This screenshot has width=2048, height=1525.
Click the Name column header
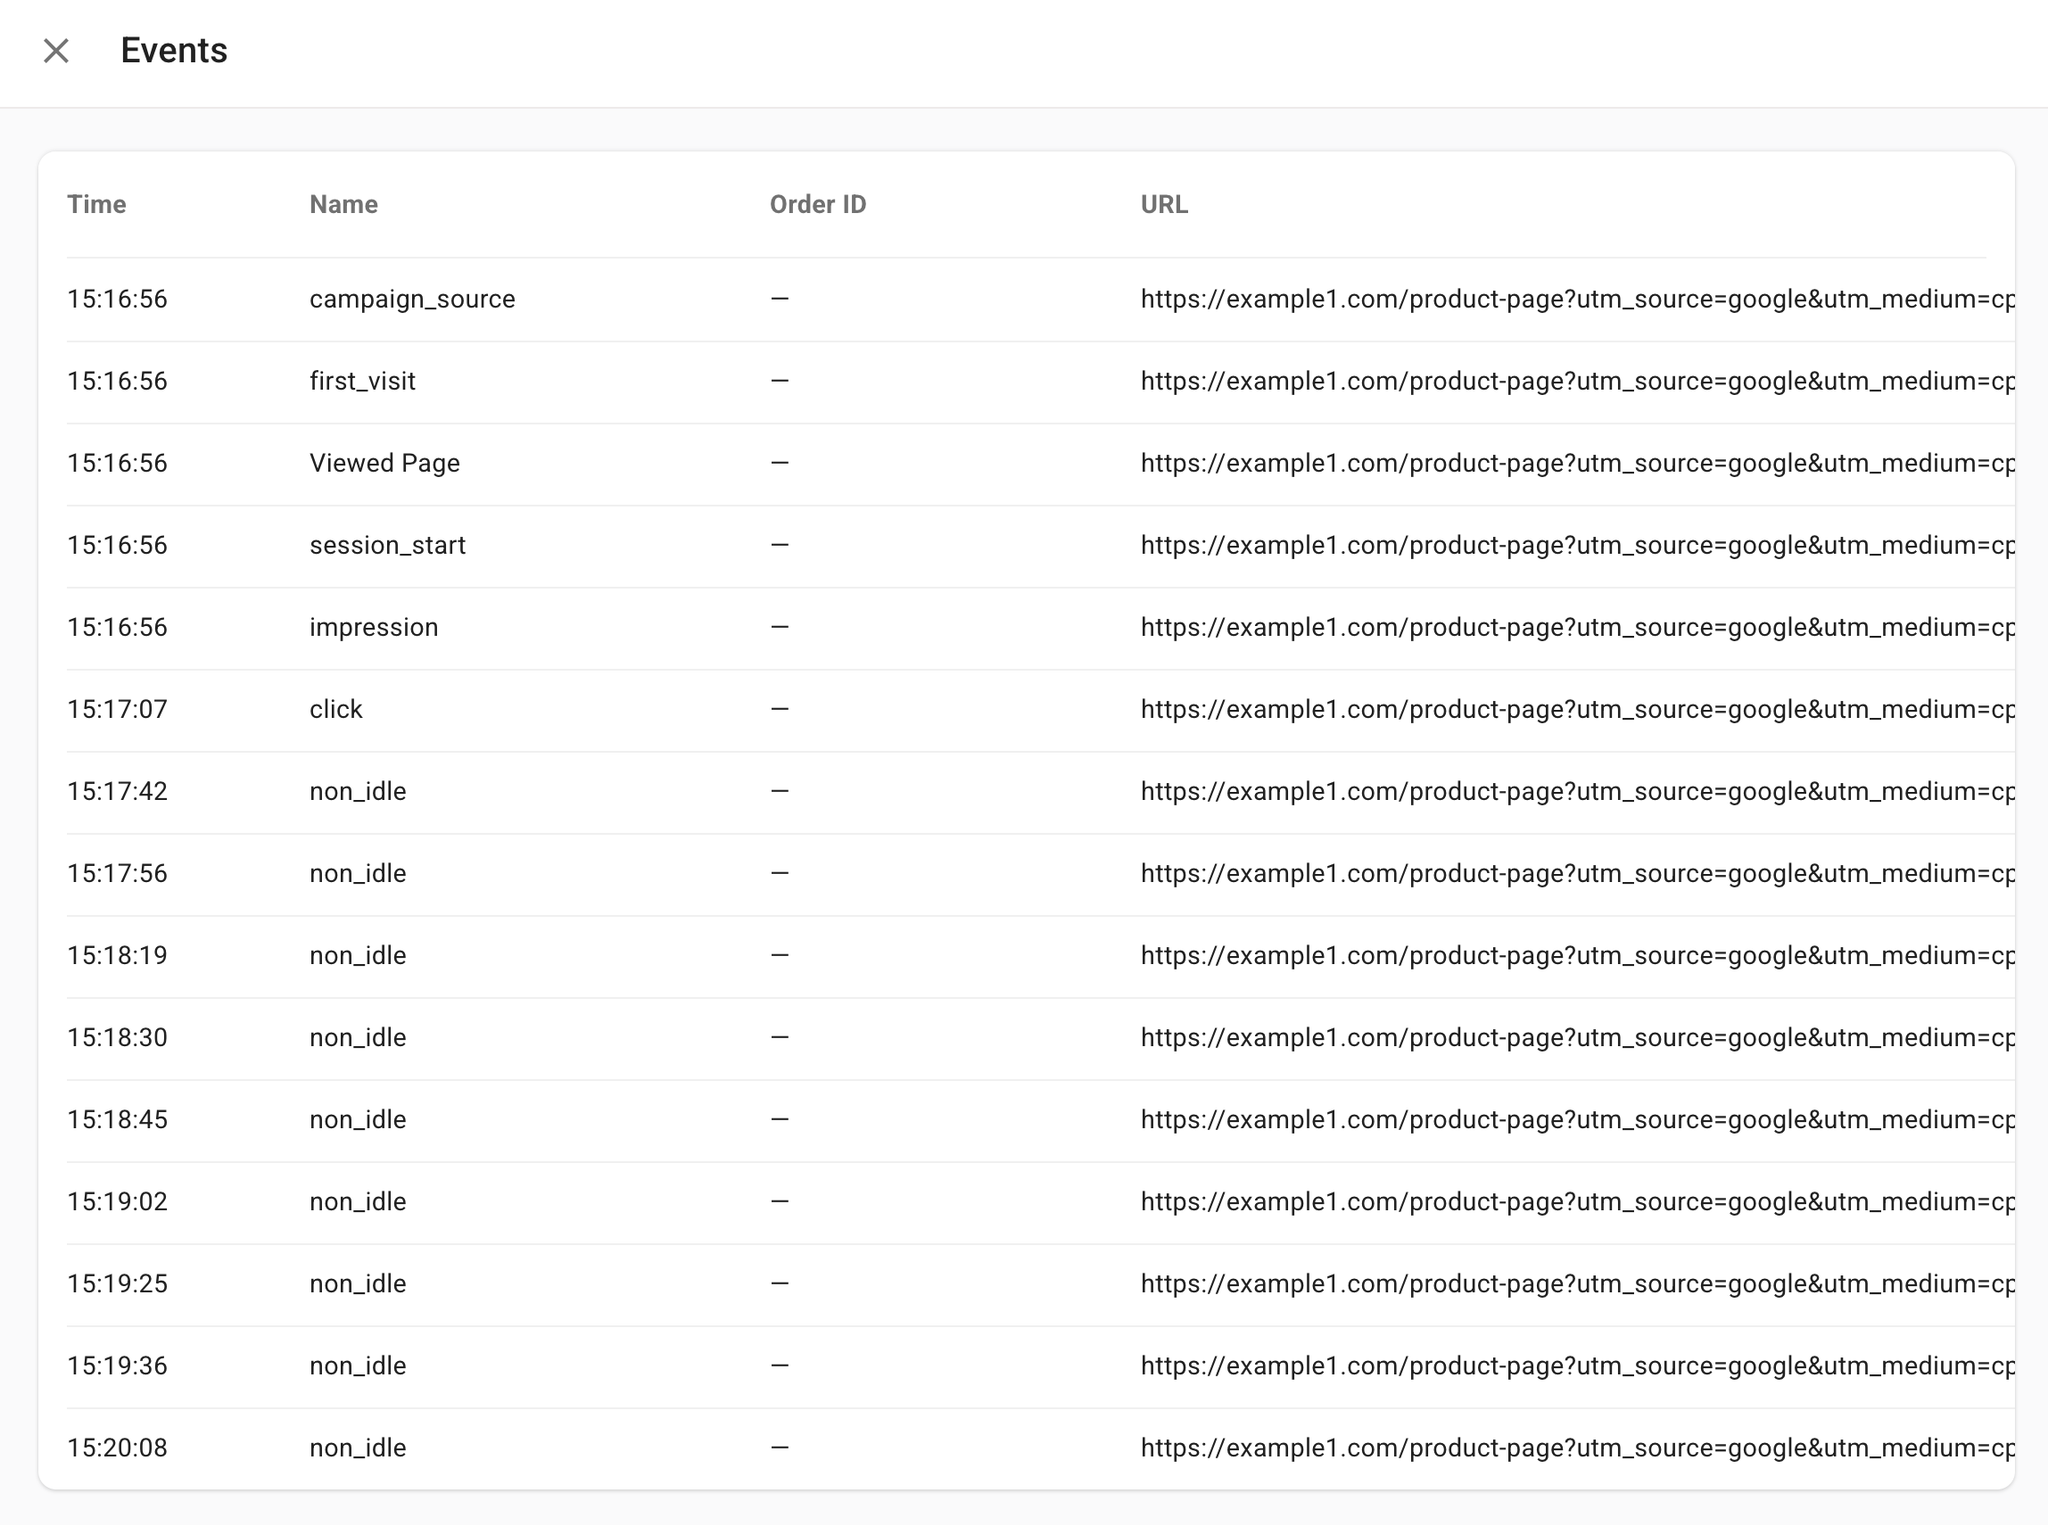(343, 205)
